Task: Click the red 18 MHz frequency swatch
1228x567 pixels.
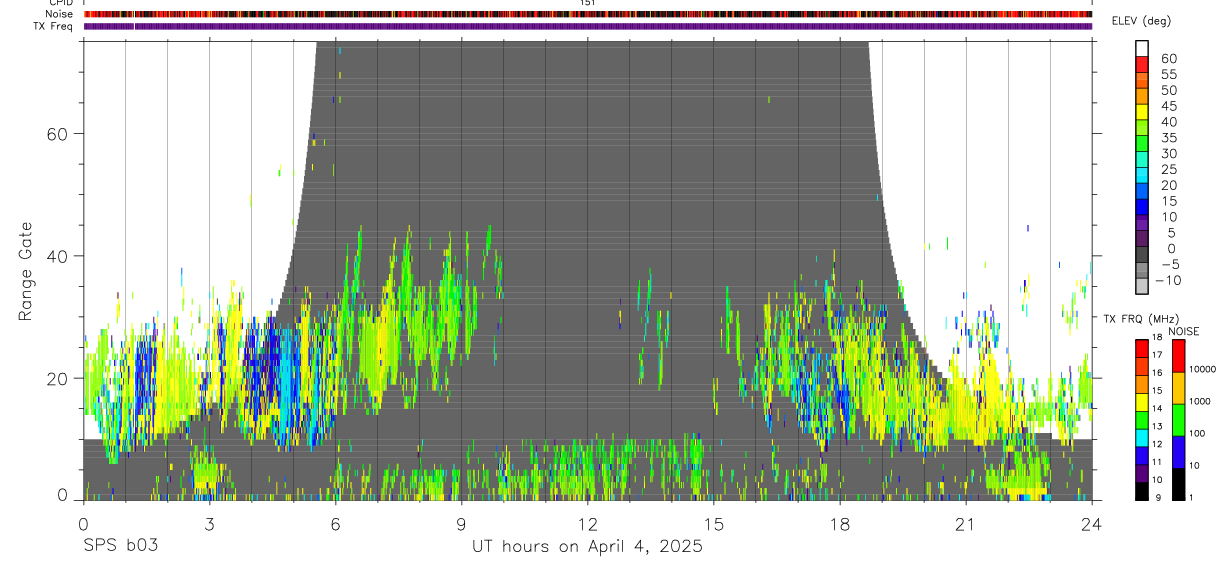Action: click(x=1141, y=348)
